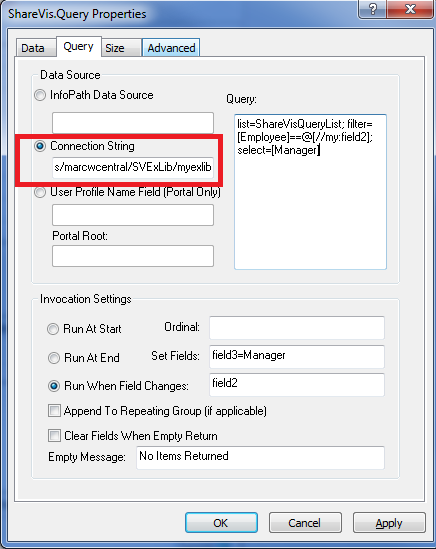Screen dimensions: 436x549
Task: Select User Profile Name Field option
Action: (40, 192)
